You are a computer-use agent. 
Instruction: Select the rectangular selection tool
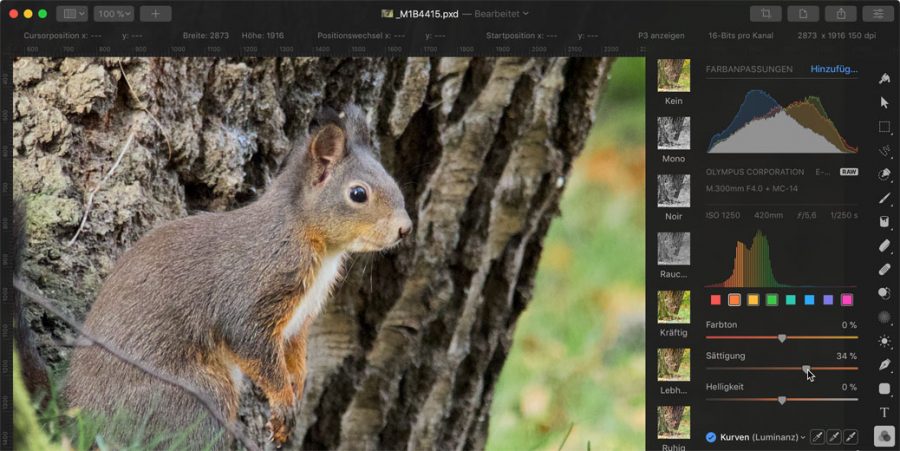pos(884,127)
